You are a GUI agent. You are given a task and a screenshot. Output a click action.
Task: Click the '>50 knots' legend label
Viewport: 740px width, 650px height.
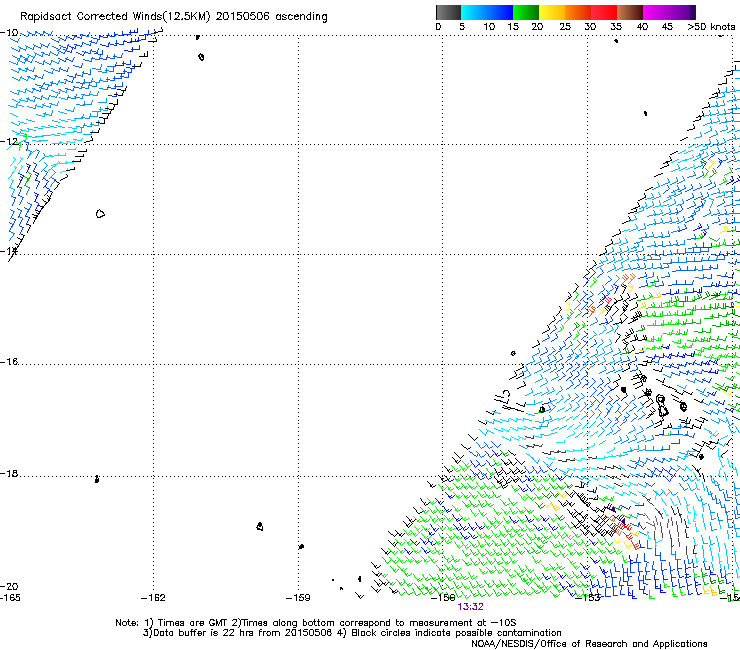coord(711,27)
